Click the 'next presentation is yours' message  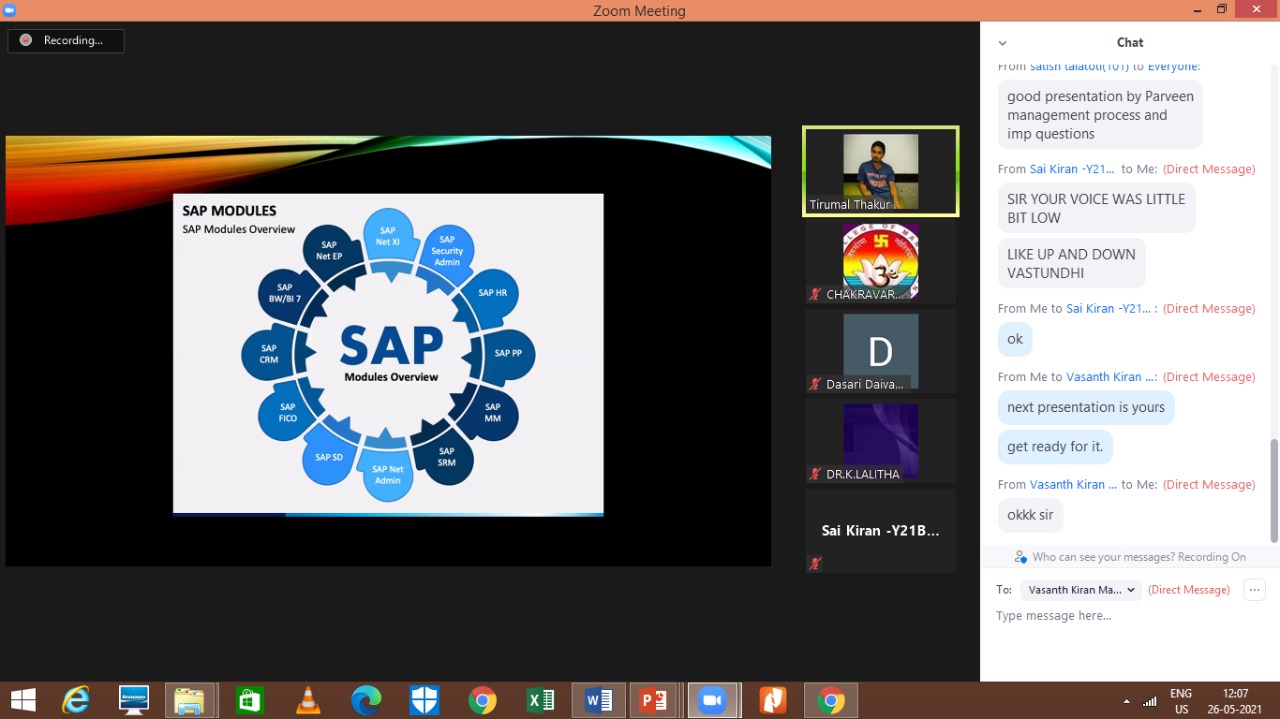[1086, 407]
